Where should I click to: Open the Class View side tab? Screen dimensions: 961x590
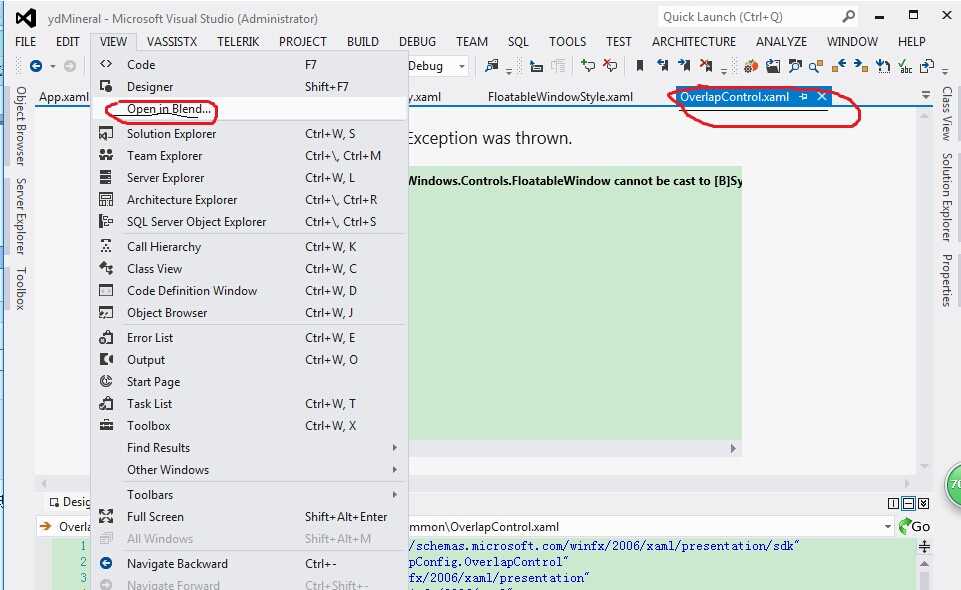tap(948, 113)
